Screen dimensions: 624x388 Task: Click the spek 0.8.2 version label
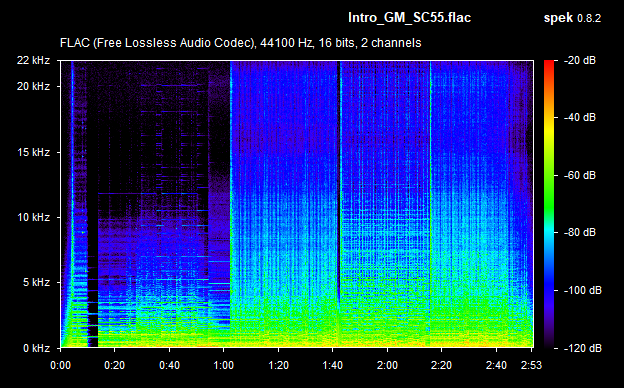click(x=572, y=18)
